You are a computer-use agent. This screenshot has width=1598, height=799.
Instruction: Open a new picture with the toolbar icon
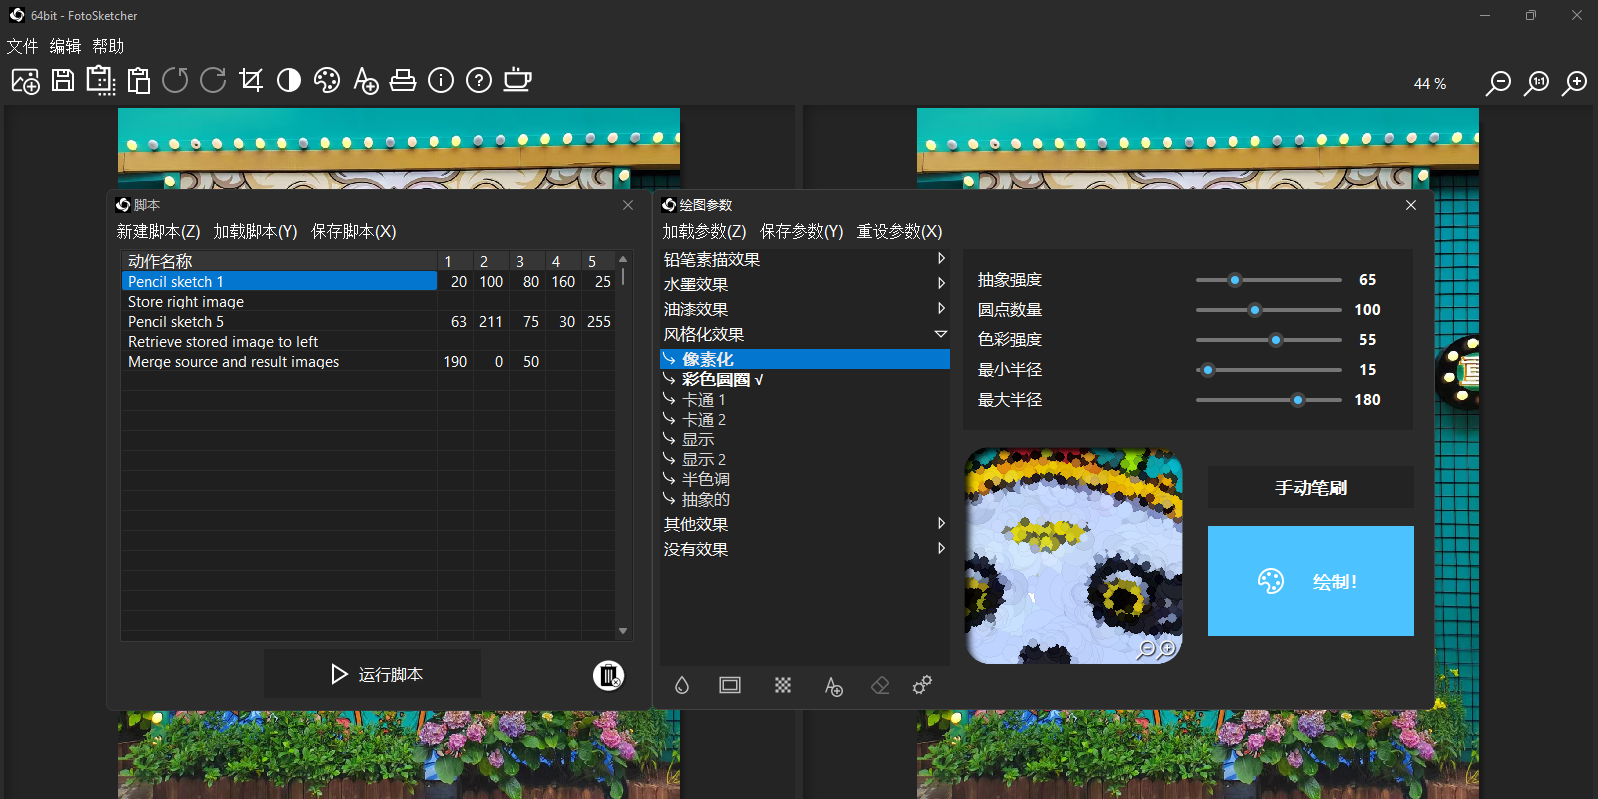[x=25, y=81]
